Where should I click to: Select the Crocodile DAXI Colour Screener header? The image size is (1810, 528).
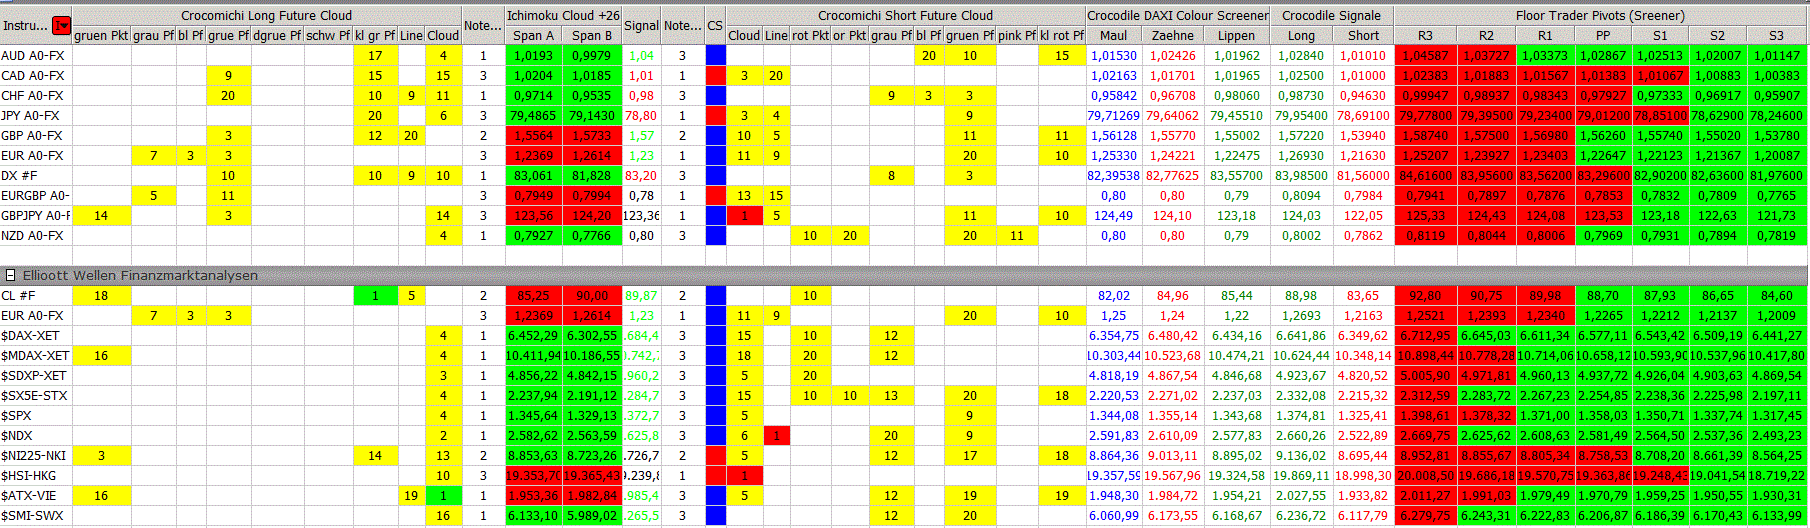click(x=1177, y=15)
